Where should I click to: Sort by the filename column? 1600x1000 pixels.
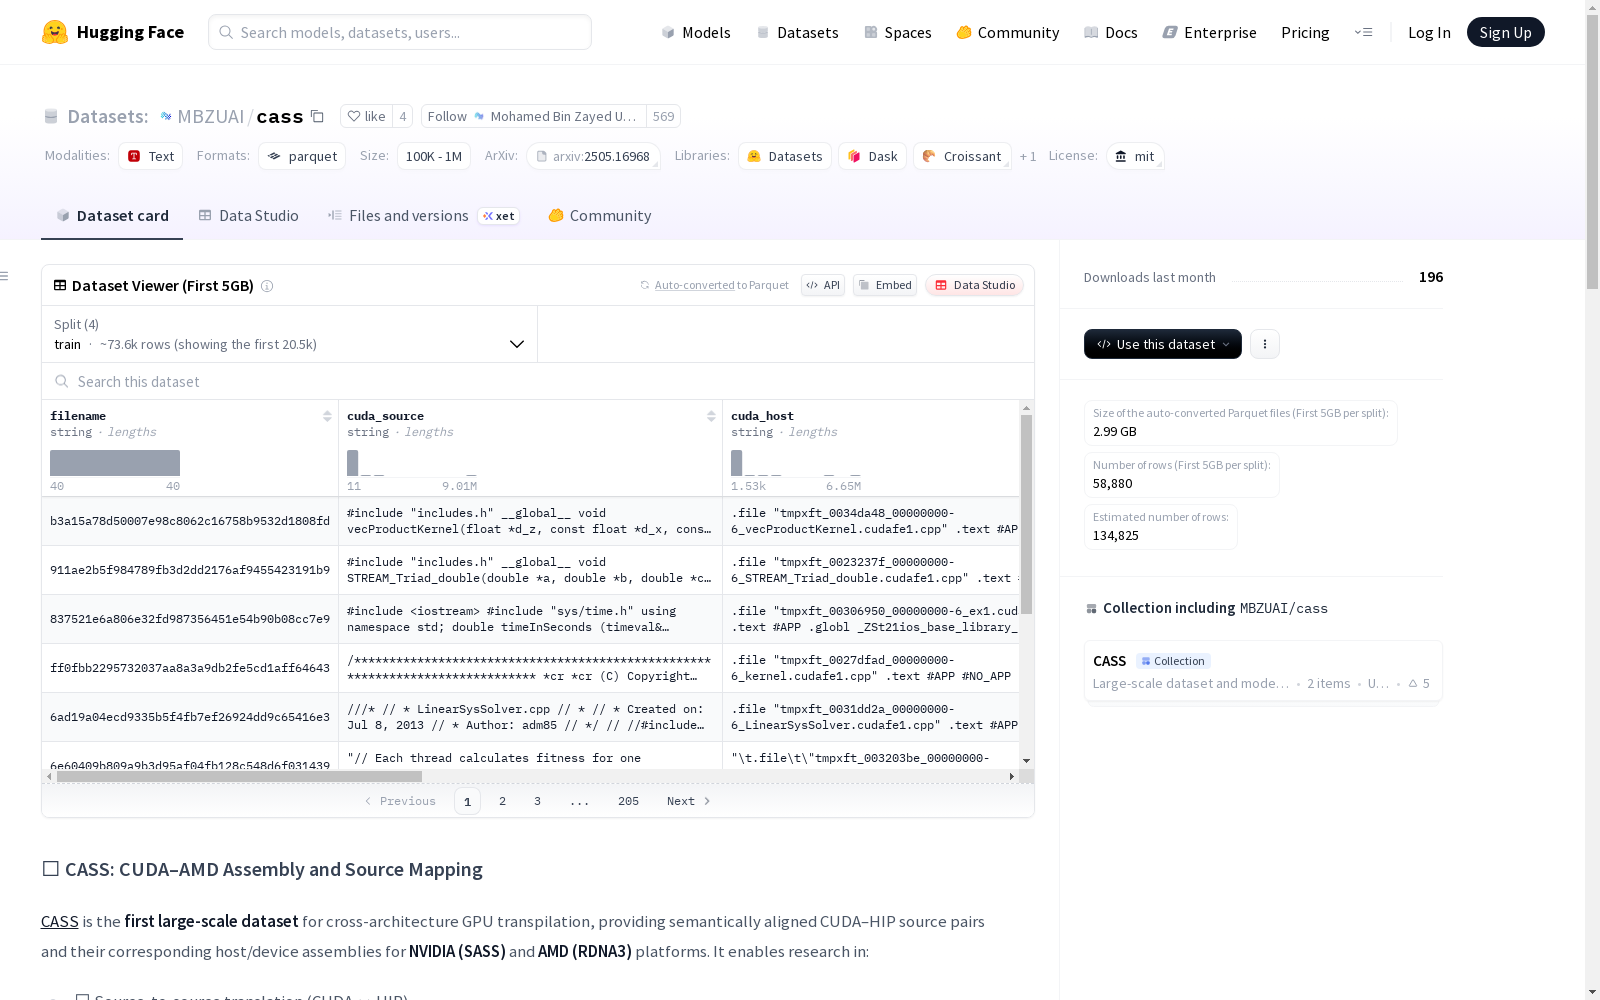327,416
